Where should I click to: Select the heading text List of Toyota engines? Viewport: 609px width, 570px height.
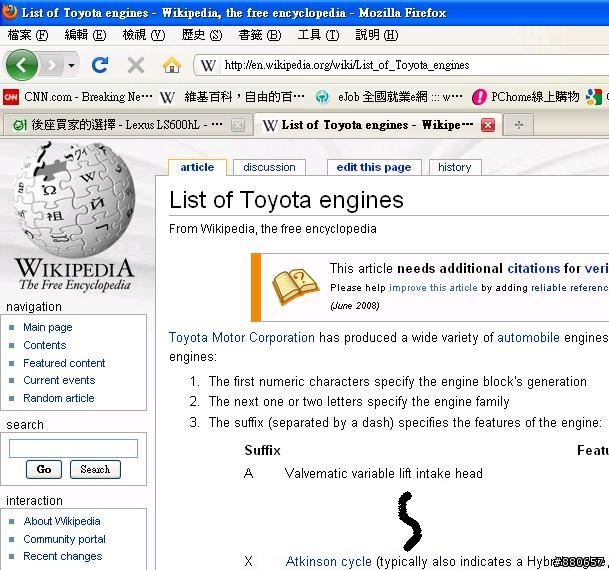click(x=286, y=200)
